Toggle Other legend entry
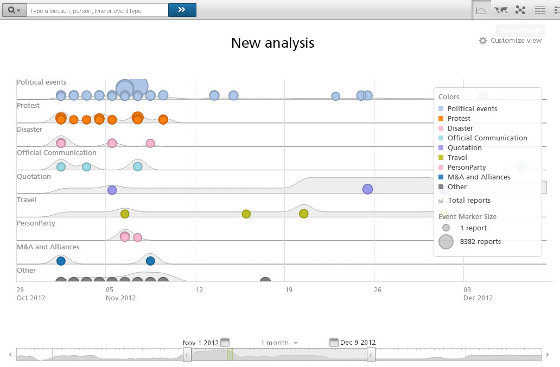 452,186
